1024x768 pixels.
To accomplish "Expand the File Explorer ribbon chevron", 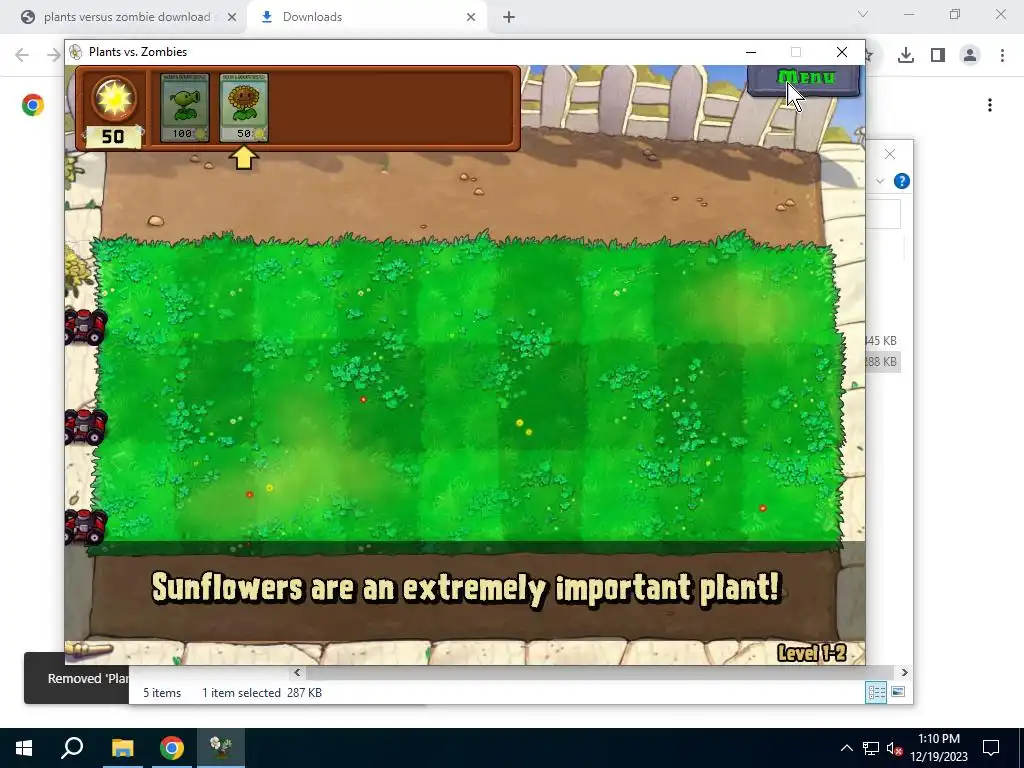I will 880,181.
